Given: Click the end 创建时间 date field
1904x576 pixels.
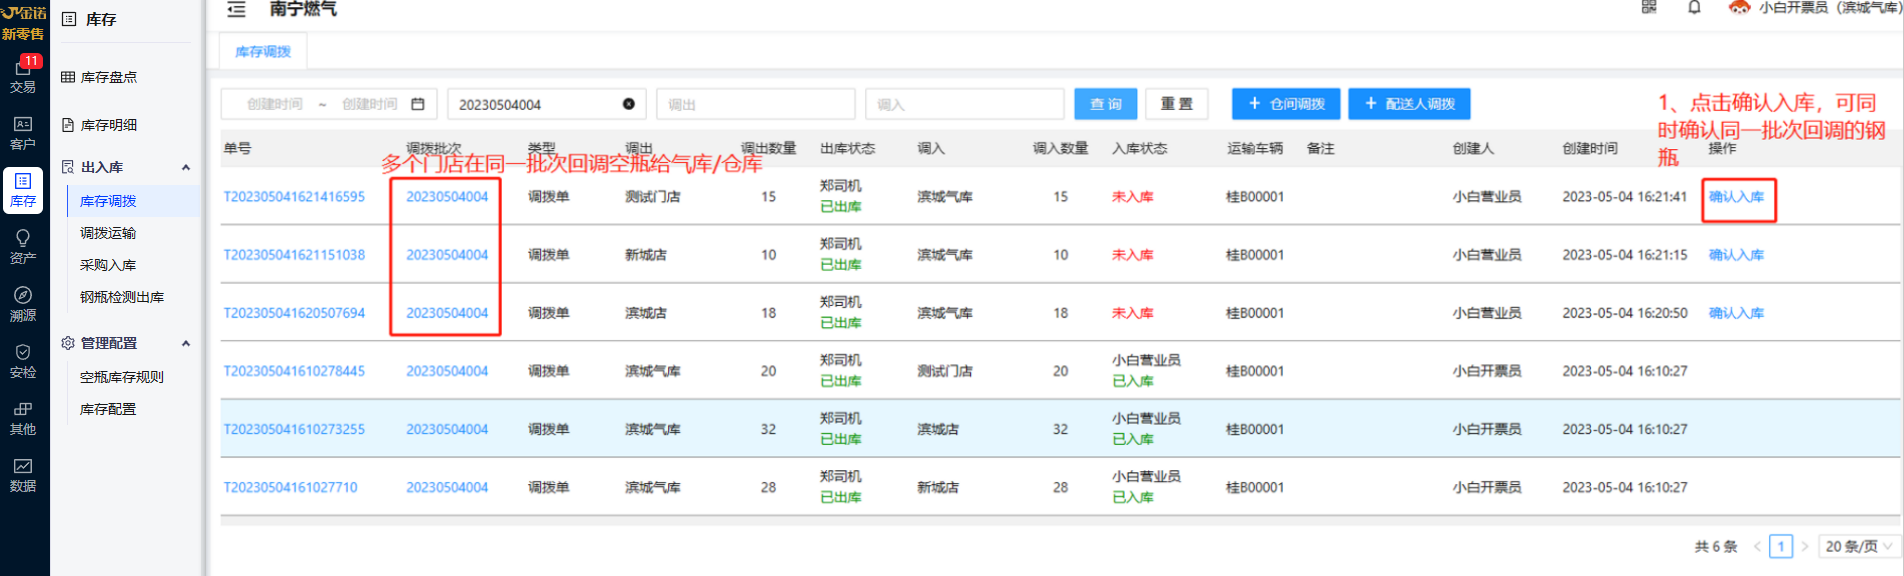Looking at the screenshot, I should tap(369, 104).
